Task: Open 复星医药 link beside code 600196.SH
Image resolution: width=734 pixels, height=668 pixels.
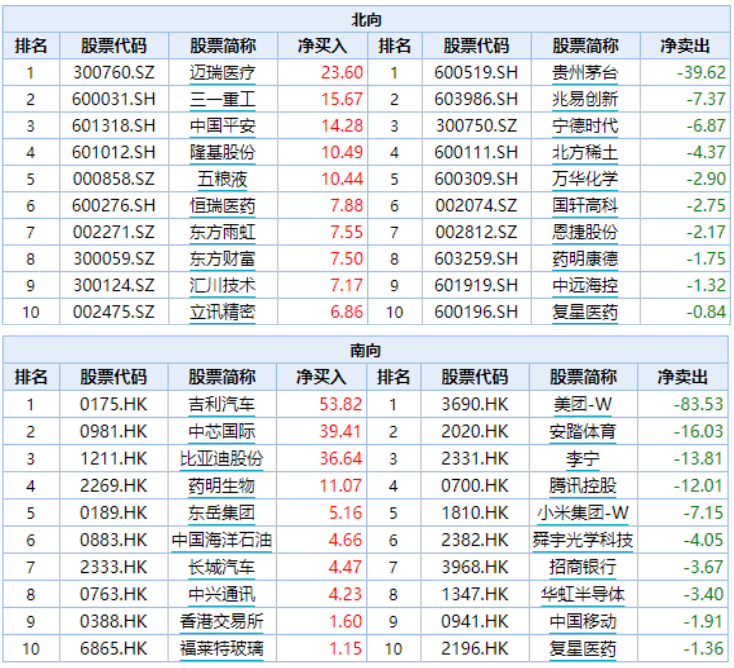Action: pos(585,312)
